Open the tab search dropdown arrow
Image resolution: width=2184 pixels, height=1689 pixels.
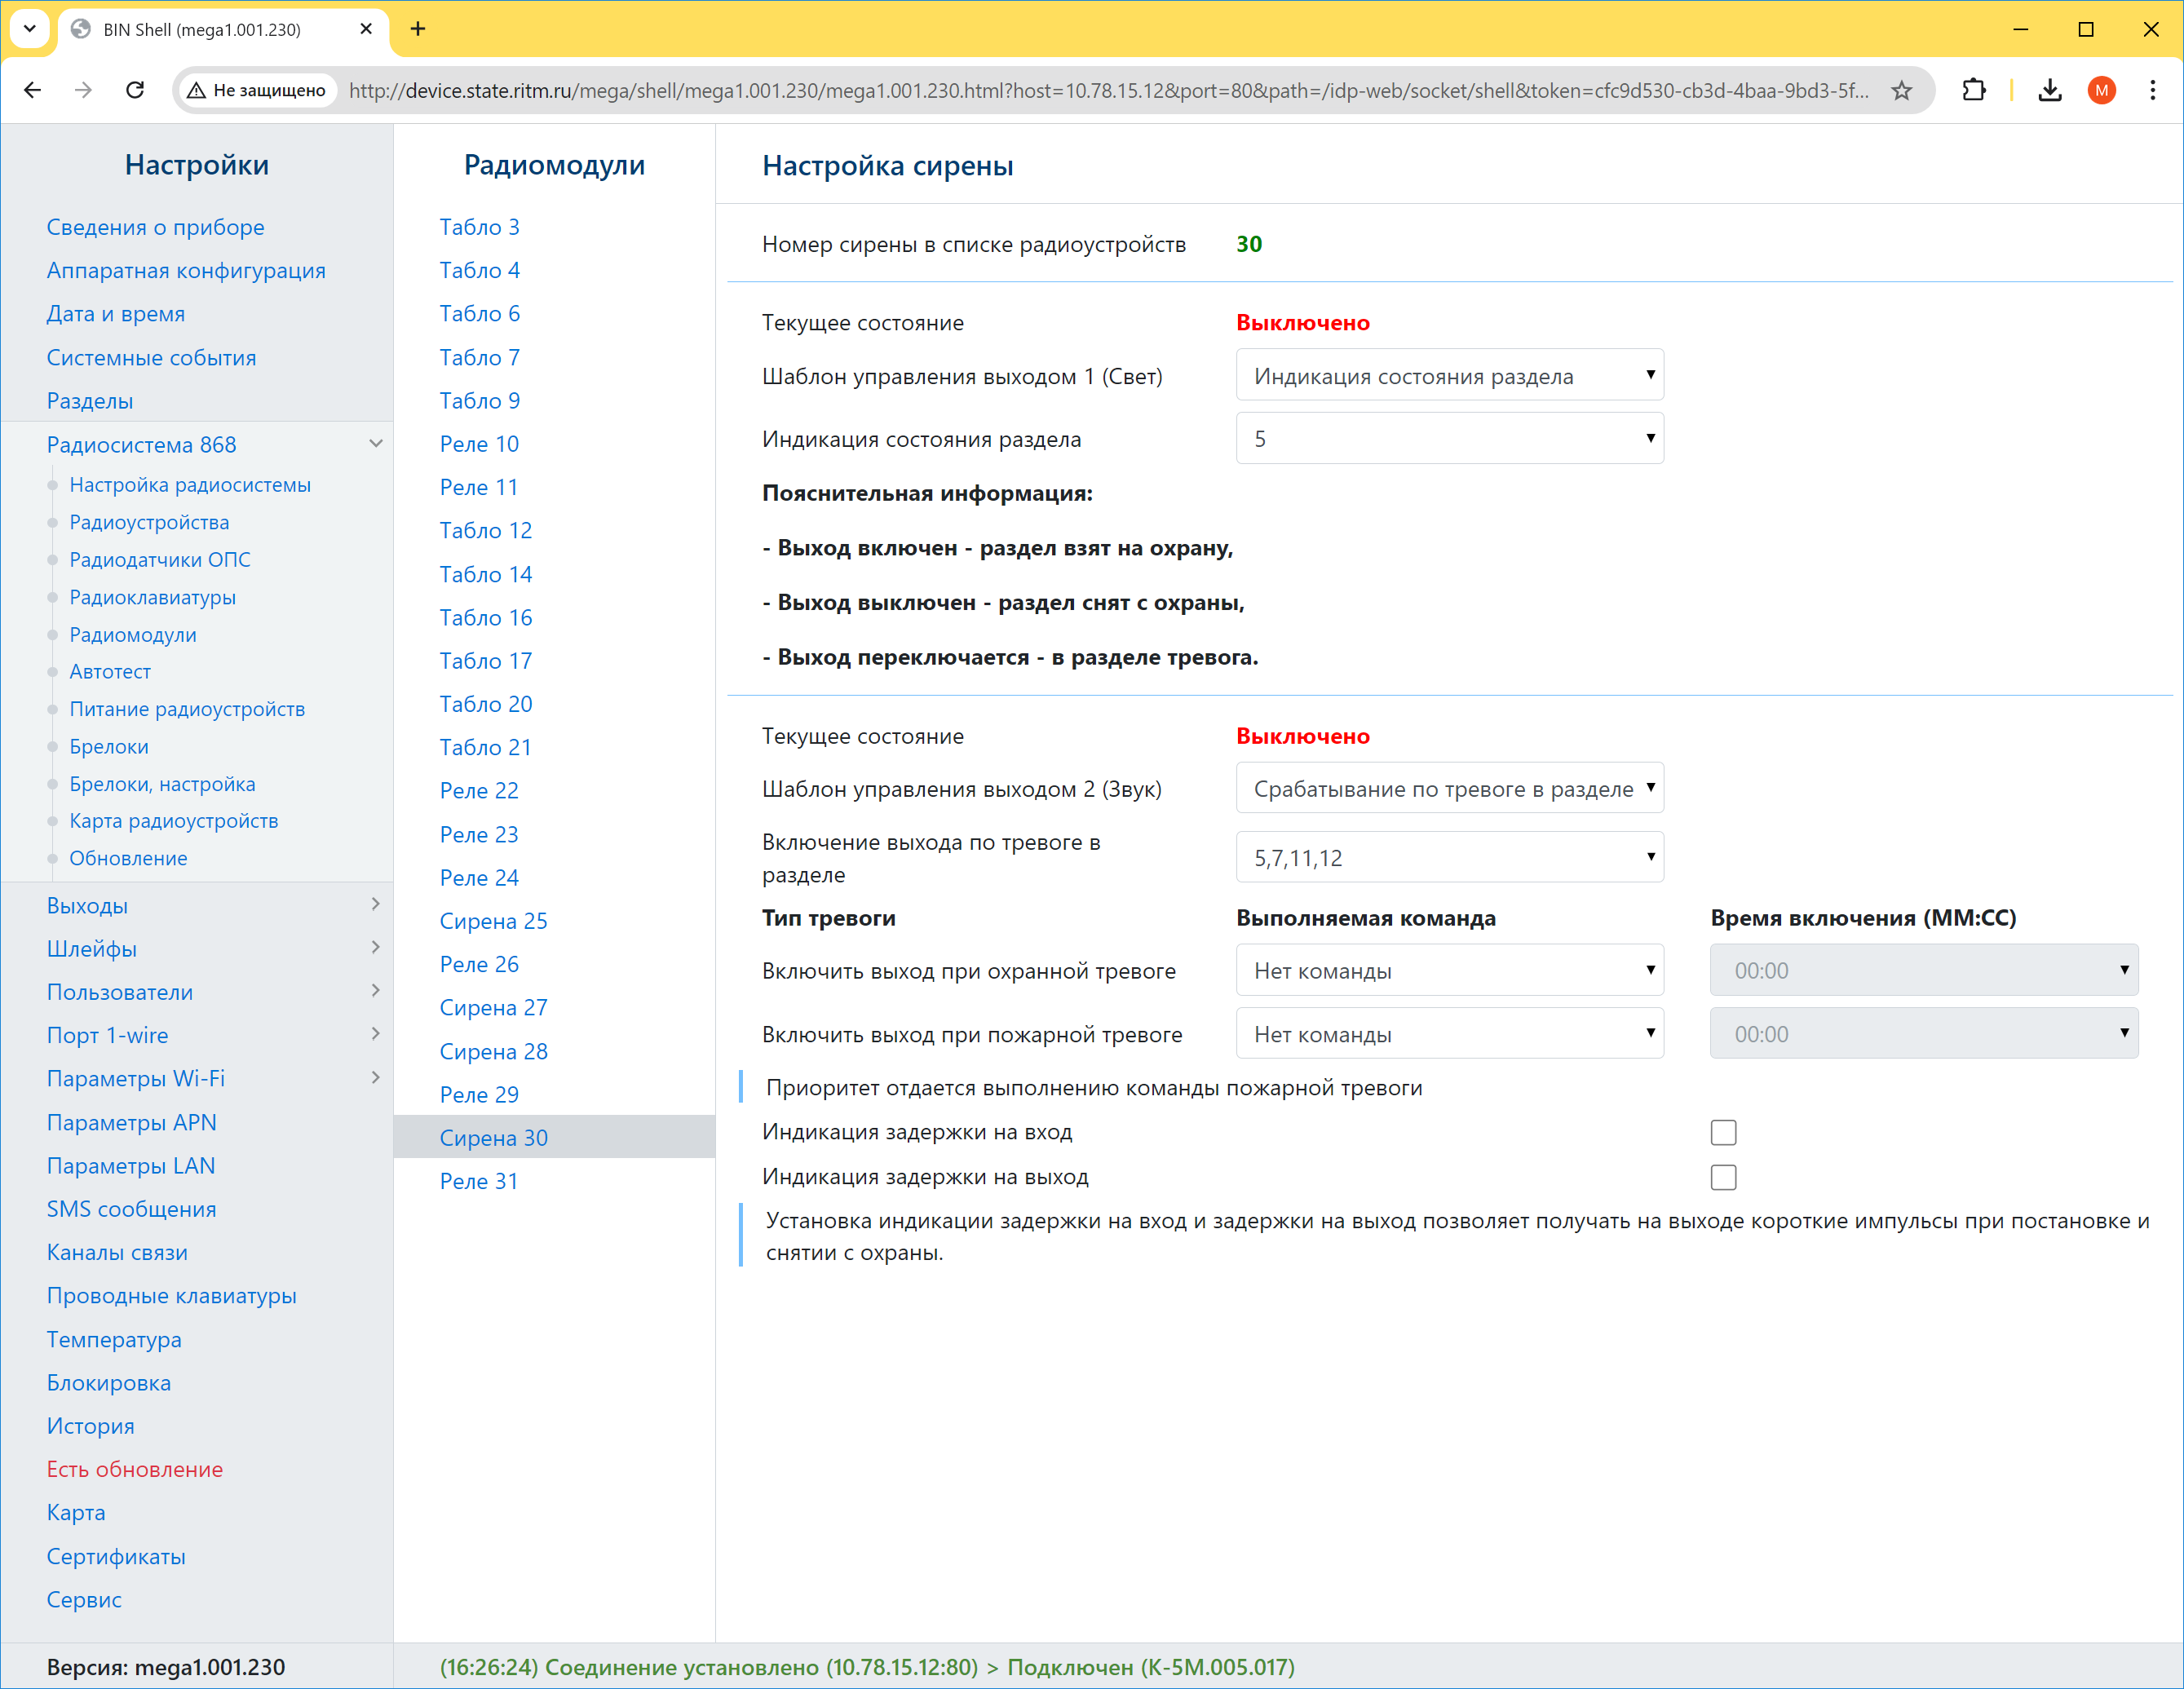pyautogui.click(x=29, y=29)
